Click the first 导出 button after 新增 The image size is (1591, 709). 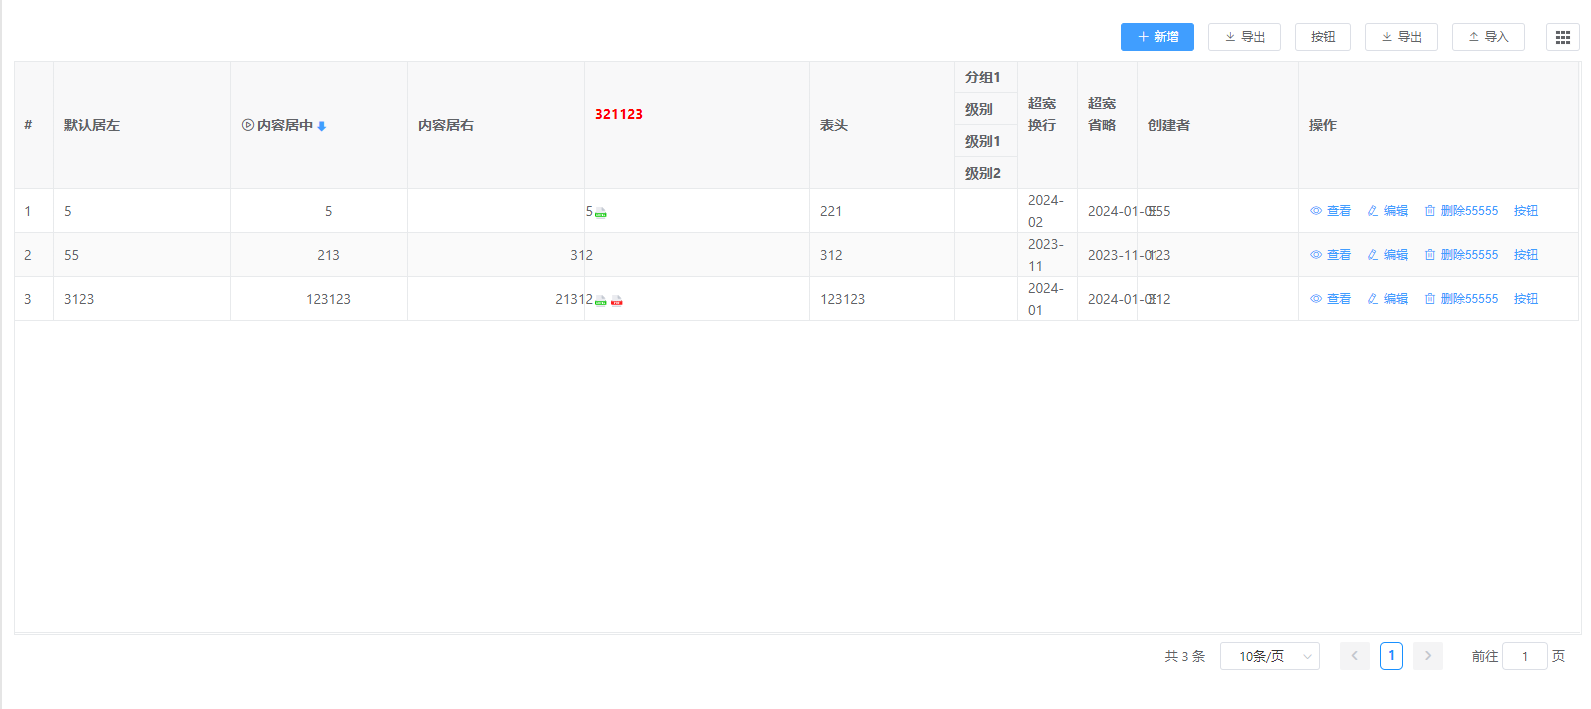pos(1244,37)
